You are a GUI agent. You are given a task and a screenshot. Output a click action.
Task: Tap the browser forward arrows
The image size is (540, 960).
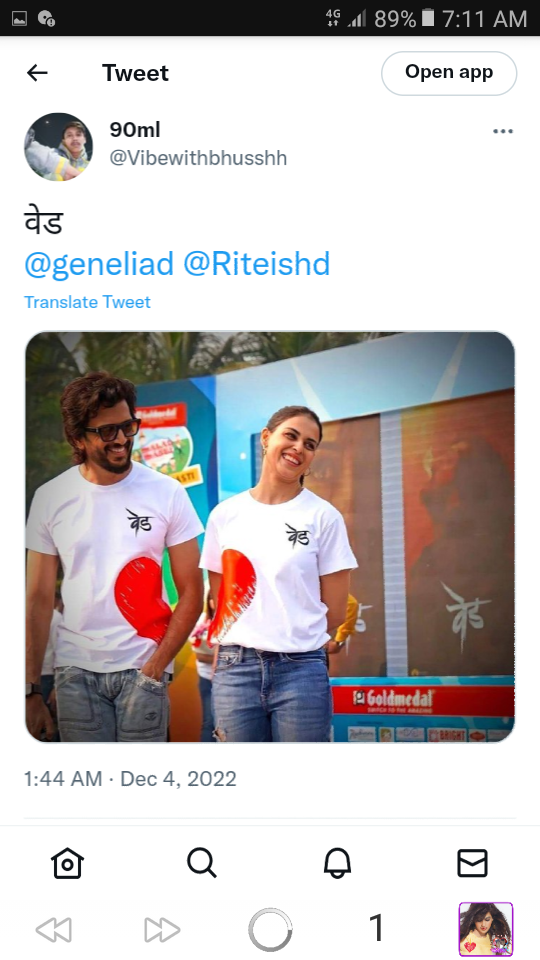point(162,930)
